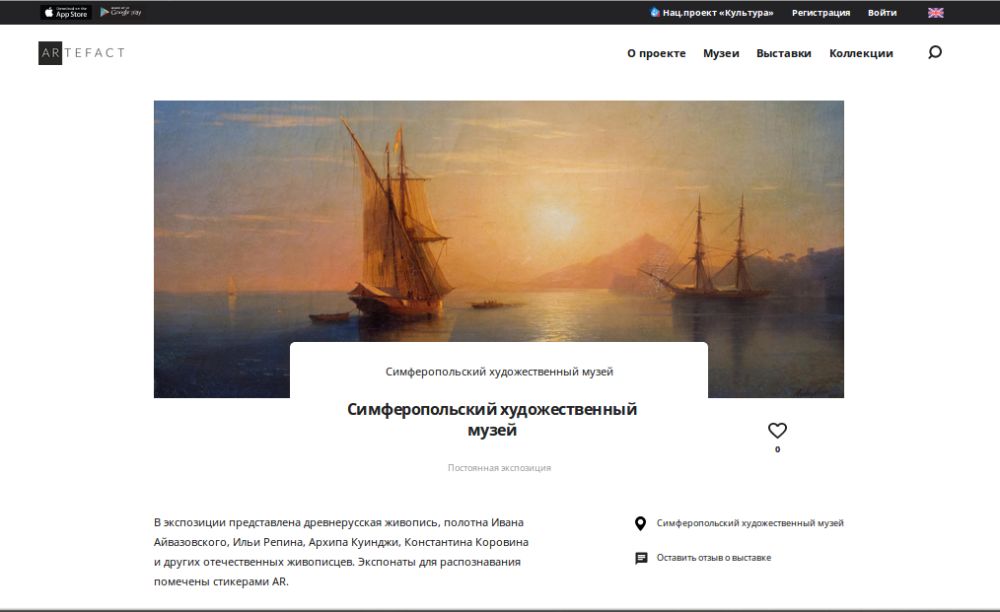This screenshot has height=612, width=1000.
Task: Click the review comment bubble icon
Action: [641, 558]
